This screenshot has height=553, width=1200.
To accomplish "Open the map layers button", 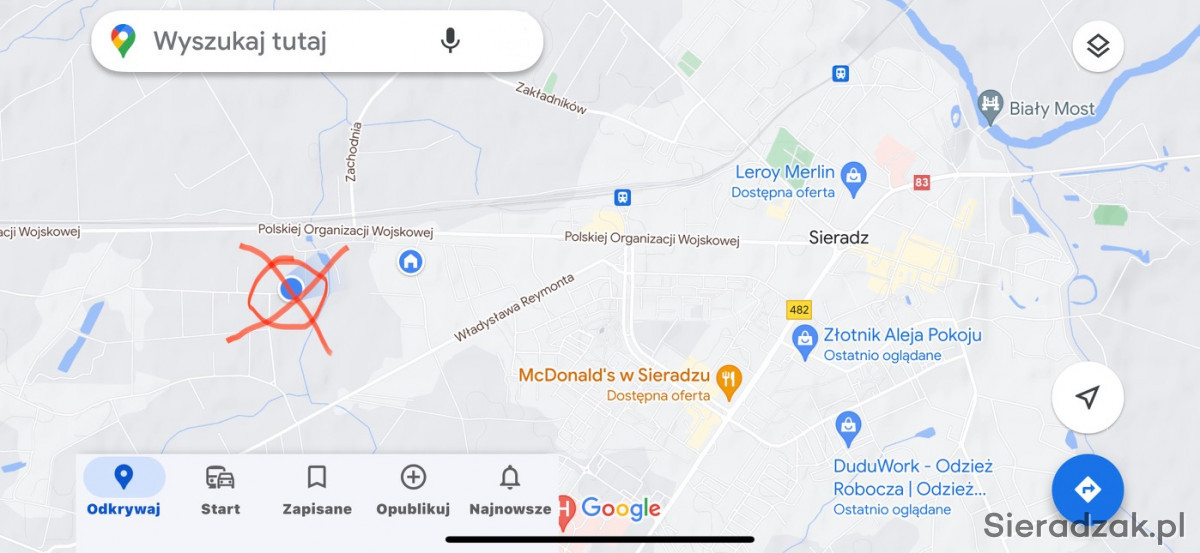I will pyautogui.click(x=1098, y=46).
